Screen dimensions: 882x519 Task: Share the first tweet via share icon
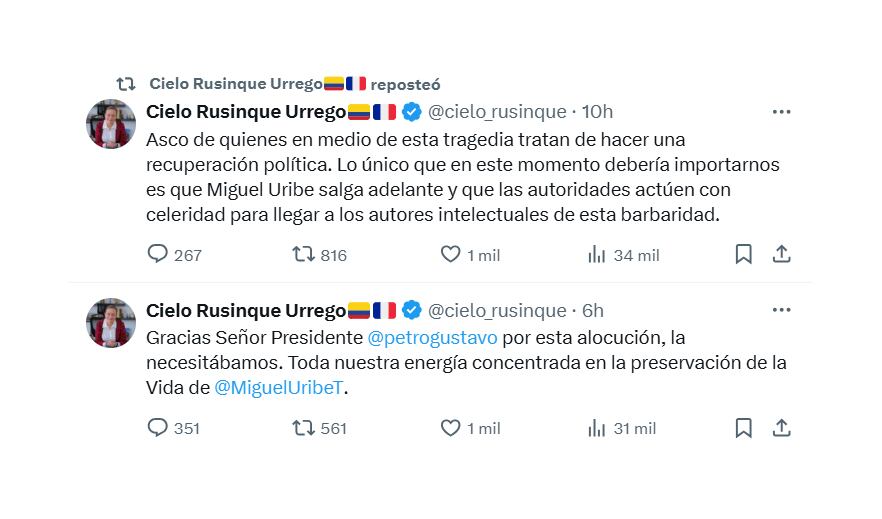[x=782, y=254]
